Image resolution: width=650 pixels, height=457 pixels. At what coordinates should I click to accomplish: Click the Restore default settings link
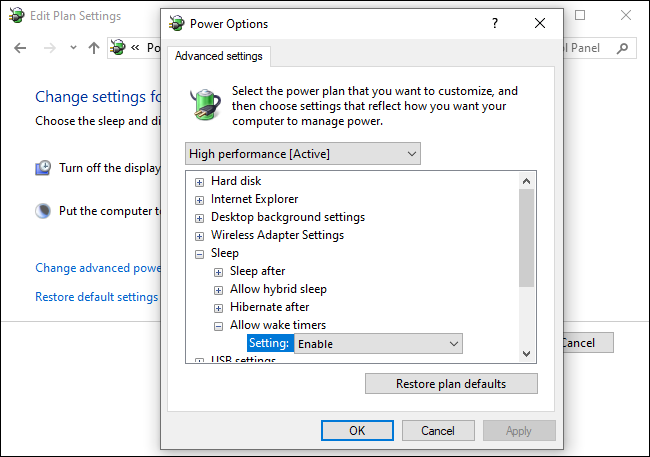click(96, 297)
